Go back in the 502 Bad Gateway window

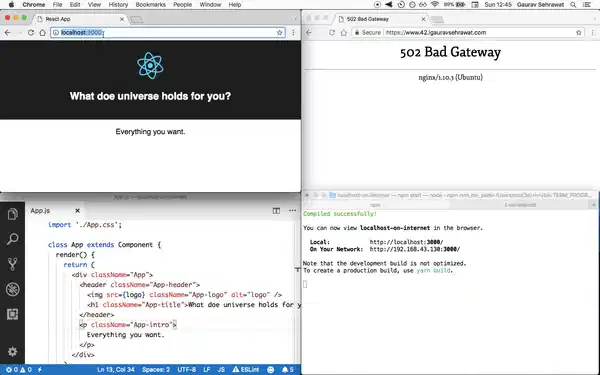pyautogui.click(x=309, y=33)
